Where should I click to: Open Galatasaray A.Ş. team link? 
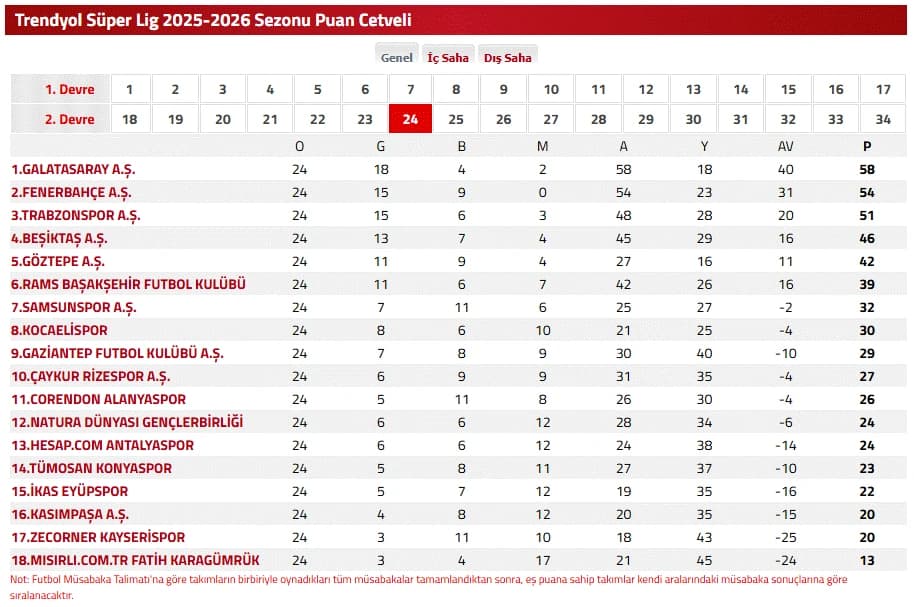tap(73, 170)
